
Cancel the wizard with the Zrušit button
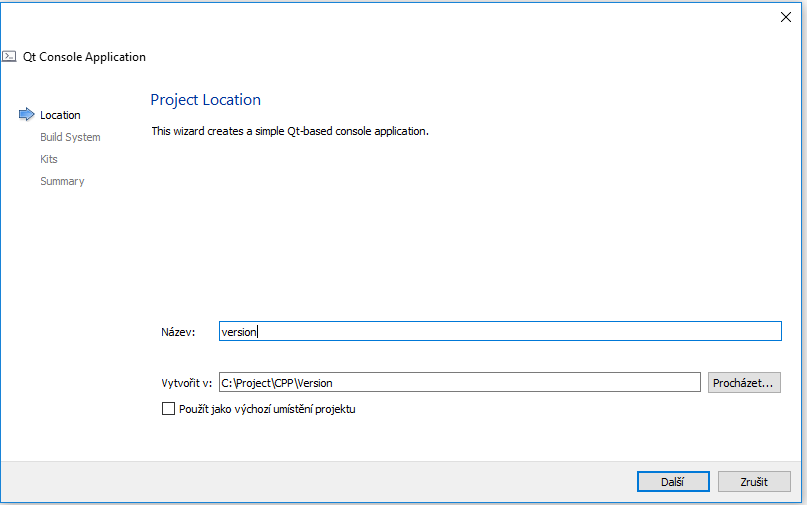tap(754, 481)
